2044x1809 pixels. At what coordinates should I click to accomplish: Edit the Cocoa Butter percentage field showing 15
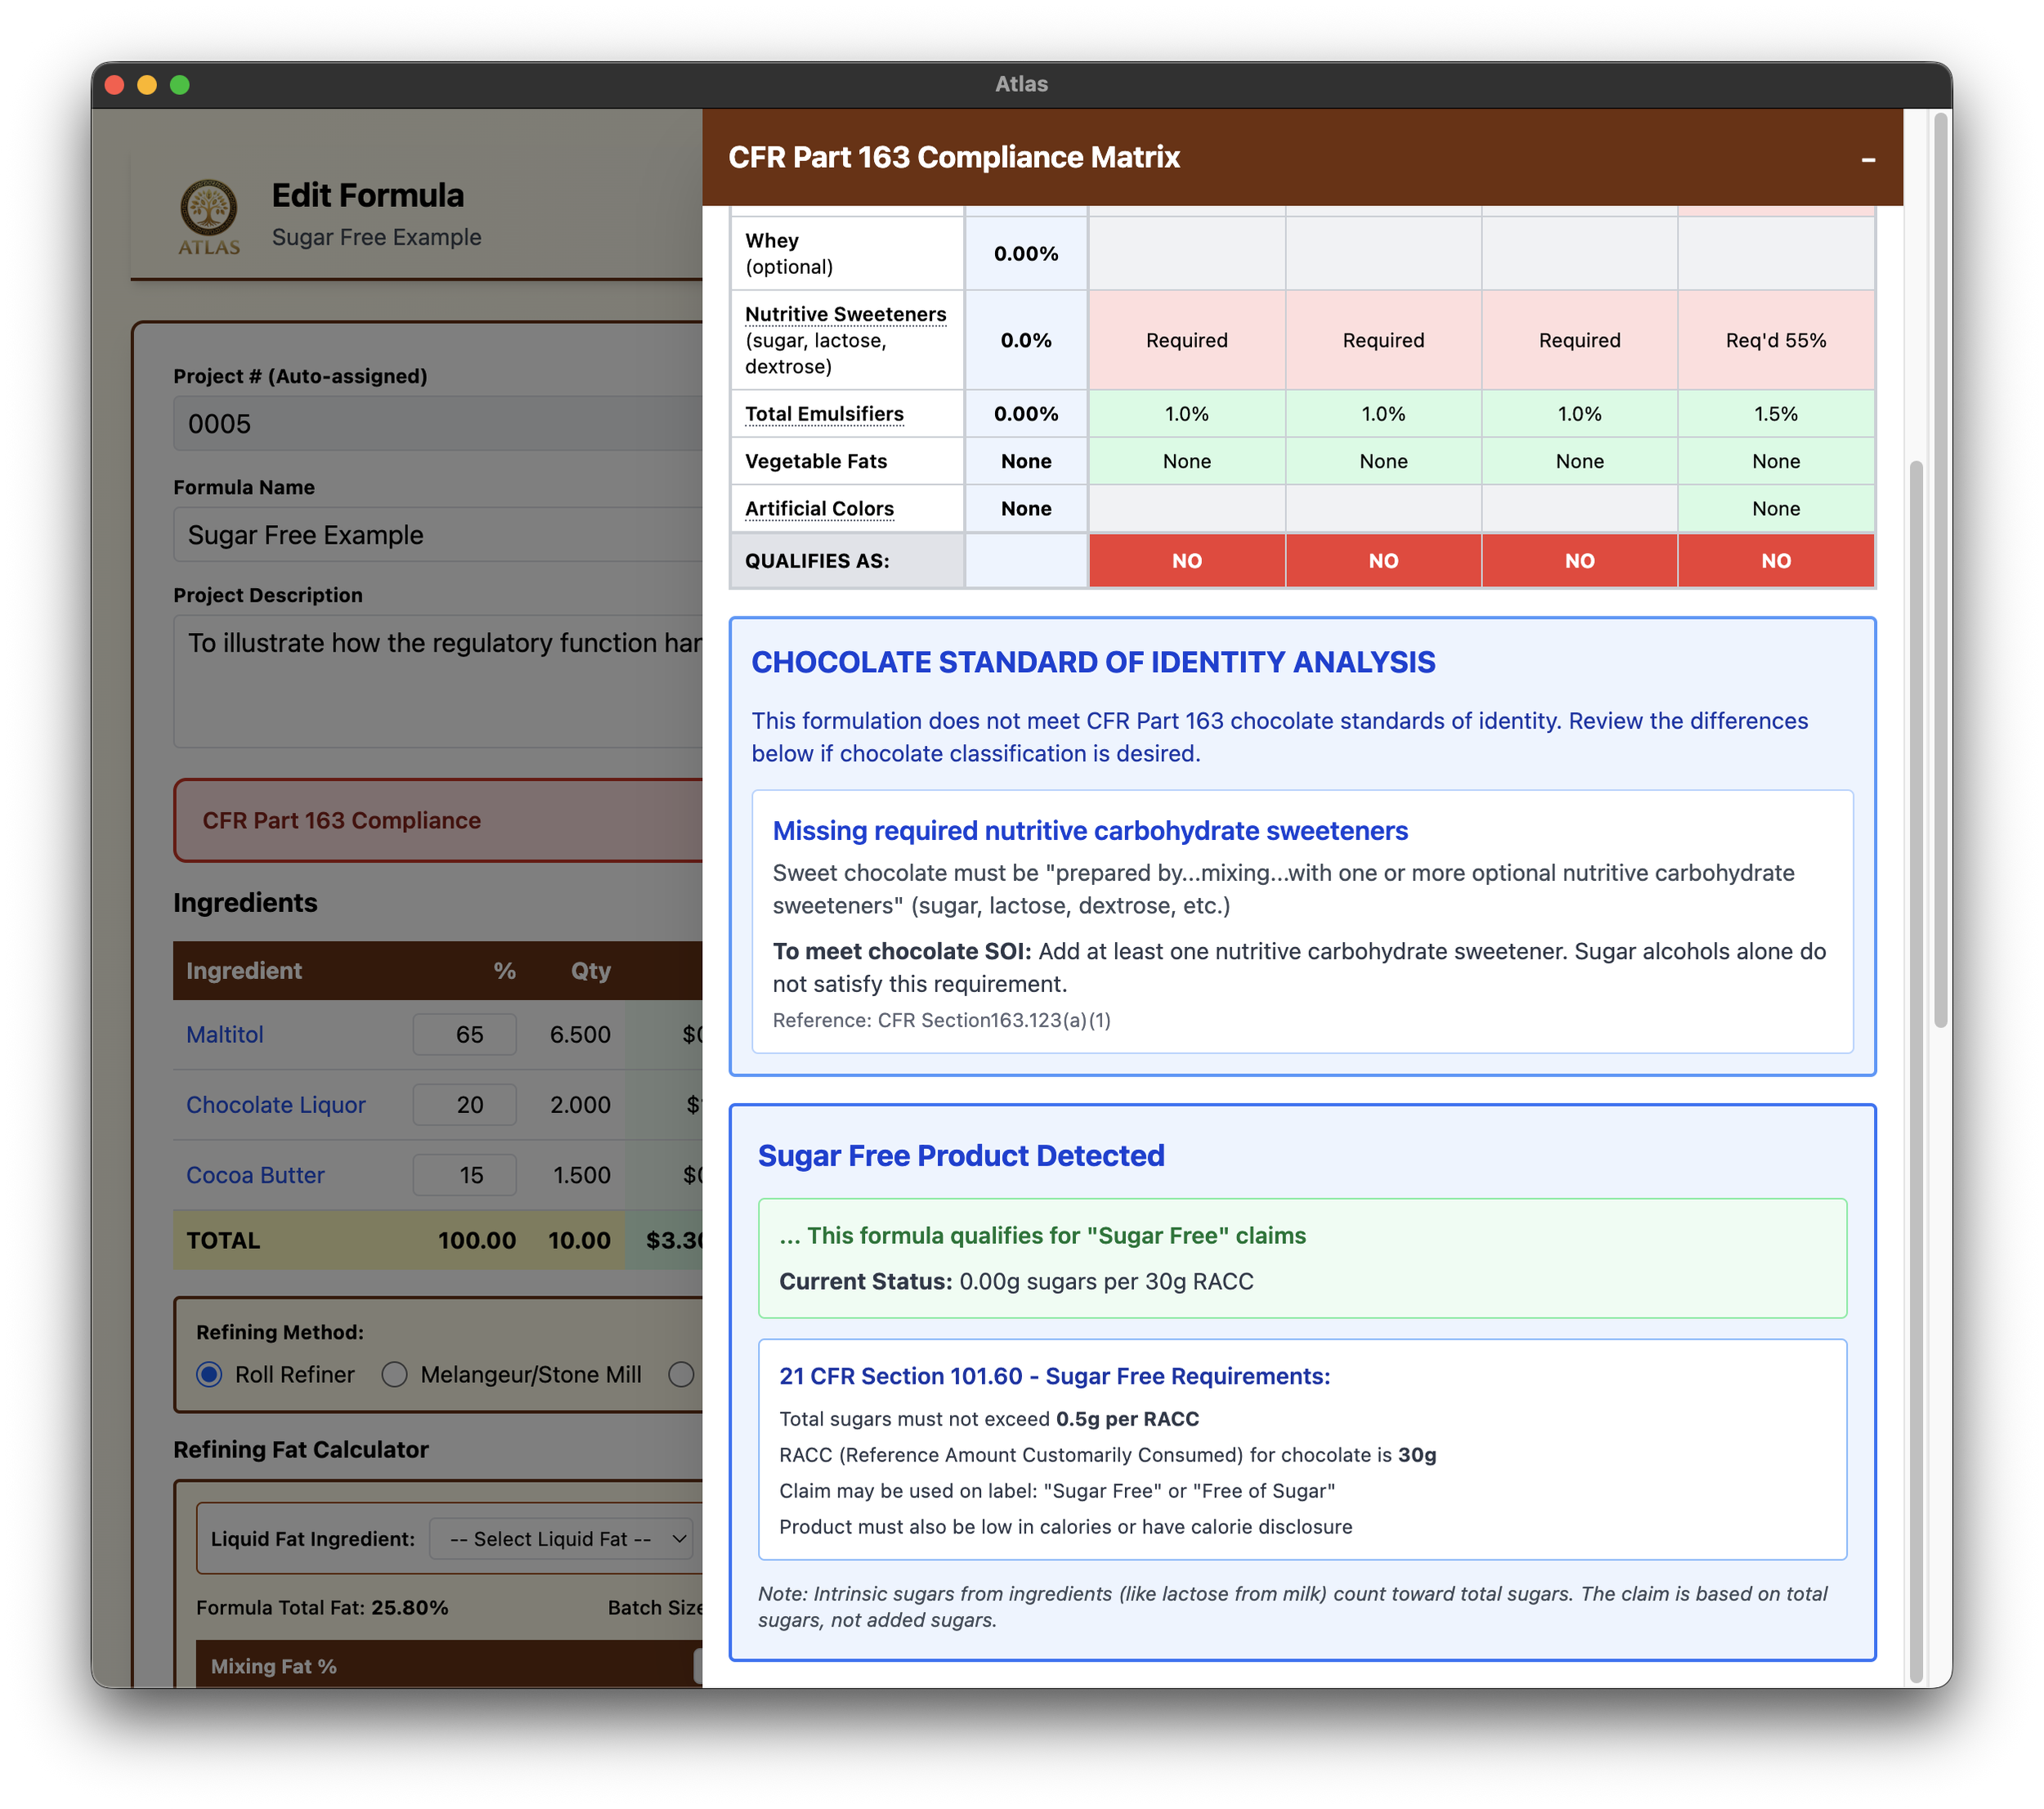464,1175
